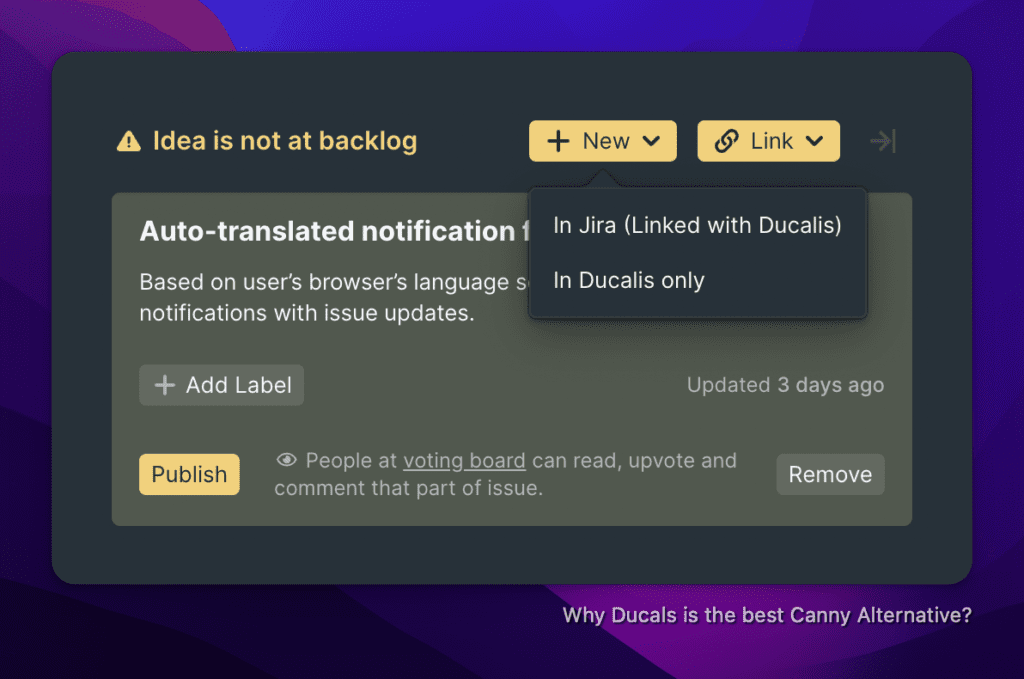Publish the idea to the voting board
The height and width of the screenshot is (679, 1024).
tap(189, 474)
